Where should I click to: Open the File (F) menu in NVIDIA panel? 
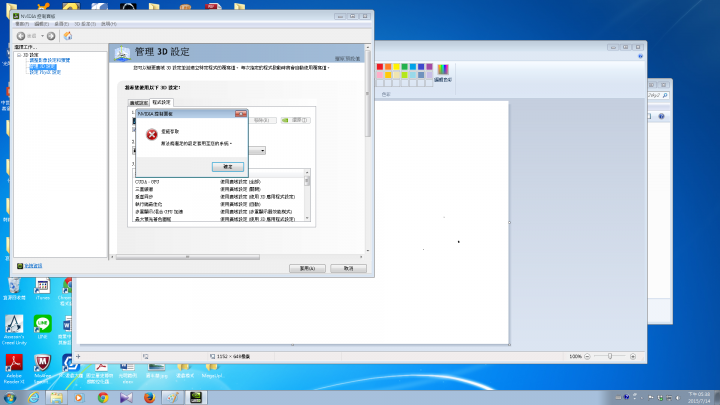click(22, 24)
